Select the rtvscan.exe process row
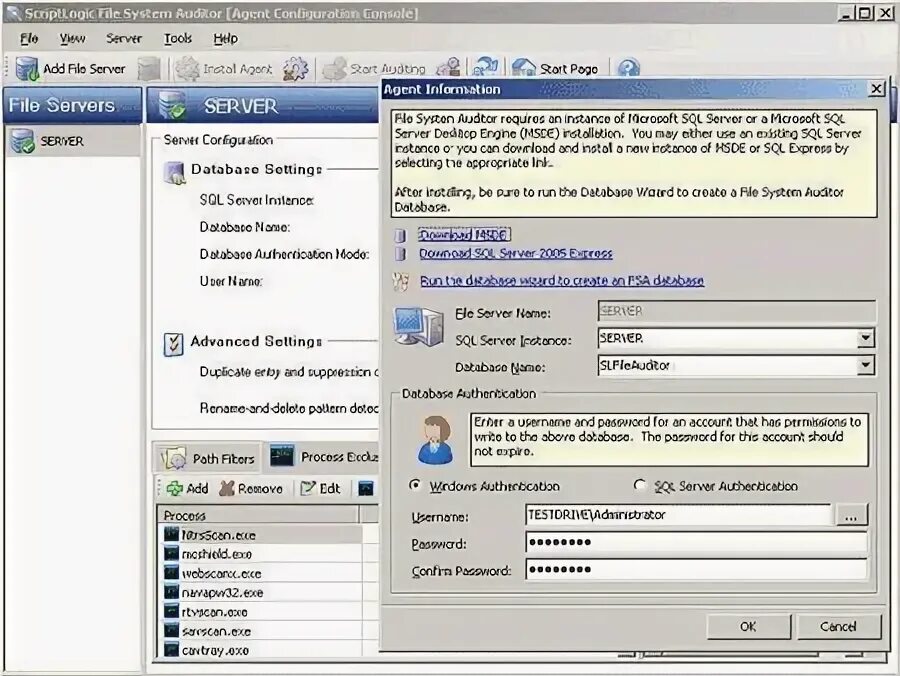This screenshot has height=676, width=900. pos(261,612)
